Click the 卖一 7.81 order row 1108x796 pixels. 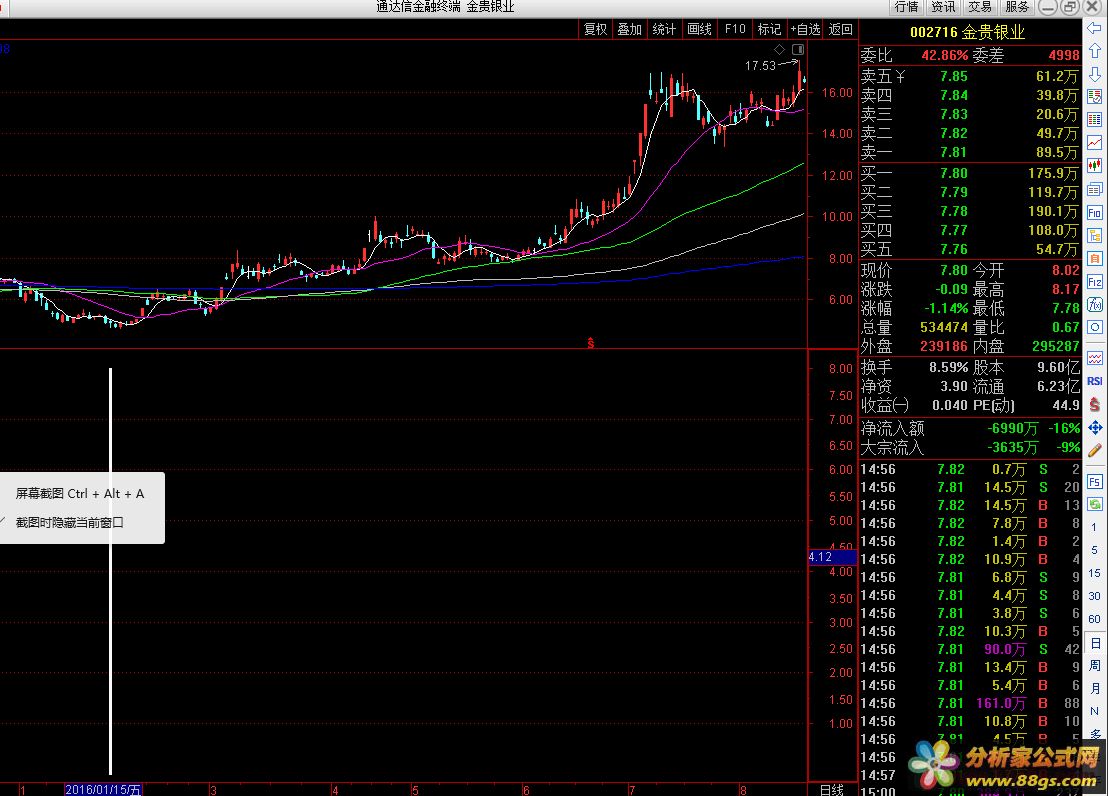point(970,152)
